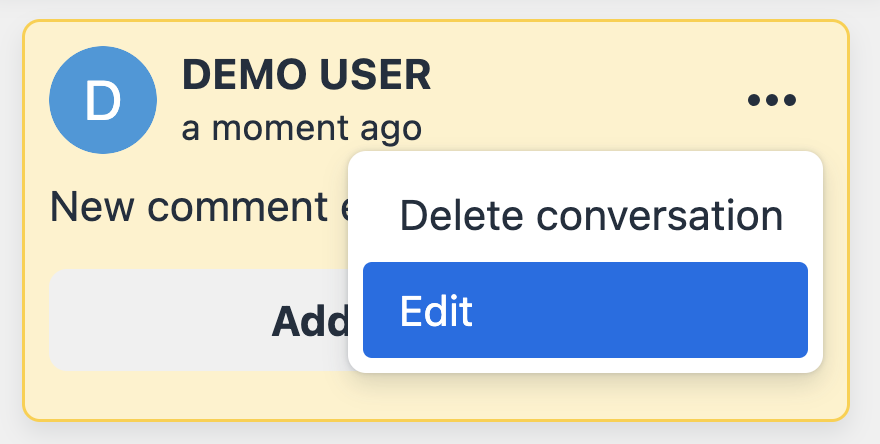Close the menu via the ellipsis icon
The width and height of the screenshot is (880, 444).
click(x=771, y=100)
